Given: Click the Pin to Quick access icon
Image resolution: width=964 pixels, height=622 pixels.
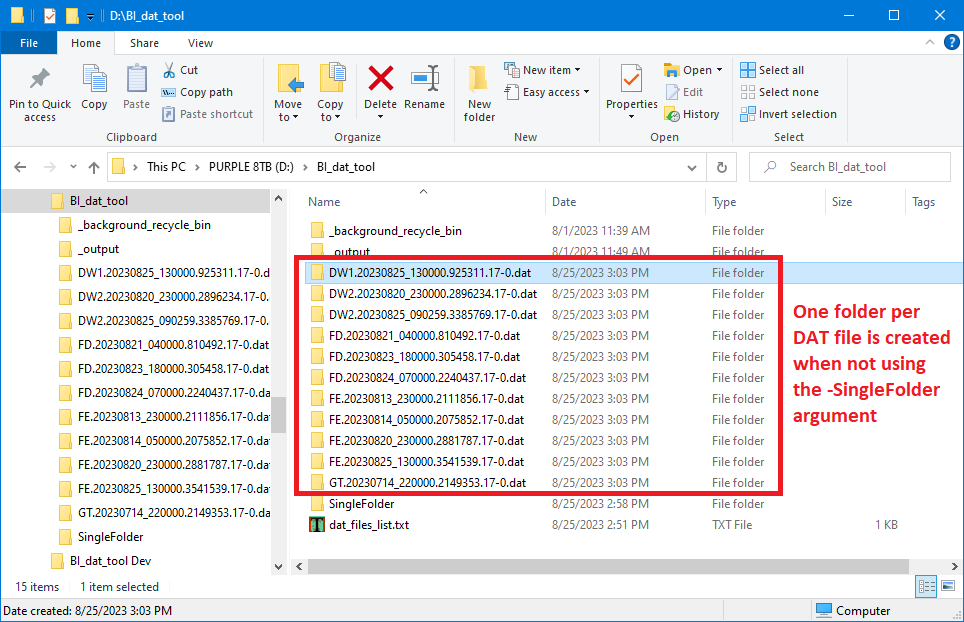Looking at the screenshot, I should coord(39,79).
